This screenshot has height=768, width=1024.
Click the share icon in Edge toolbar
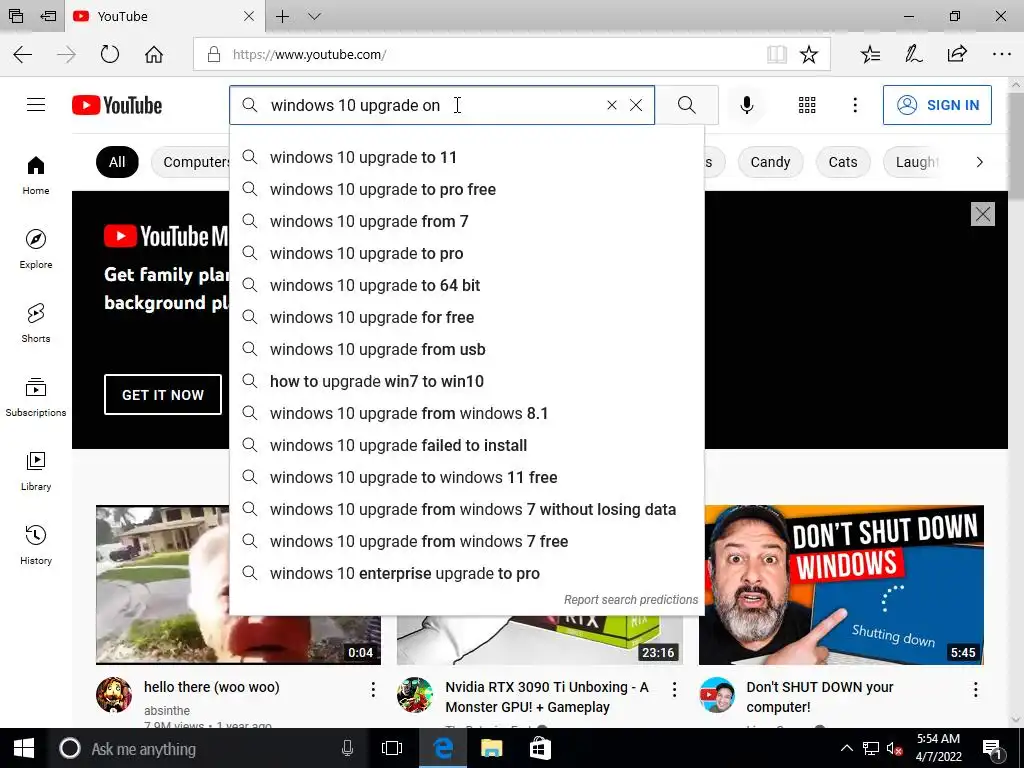point(957,54)
